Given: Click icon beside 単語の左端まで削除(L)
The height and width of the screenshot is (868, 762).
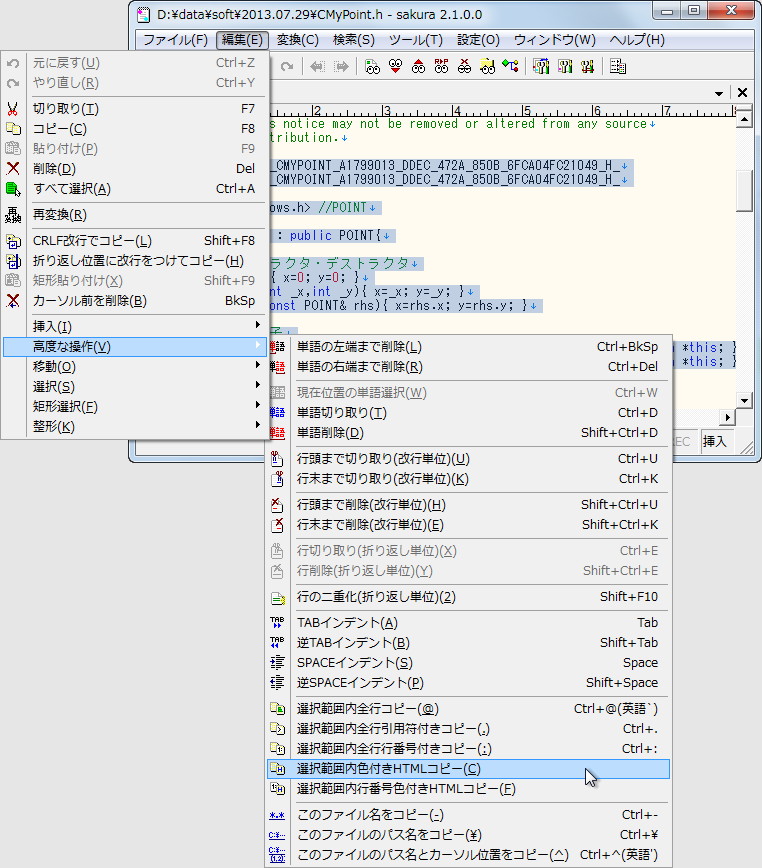Looking at the screenshot, I should click(277, 347).
